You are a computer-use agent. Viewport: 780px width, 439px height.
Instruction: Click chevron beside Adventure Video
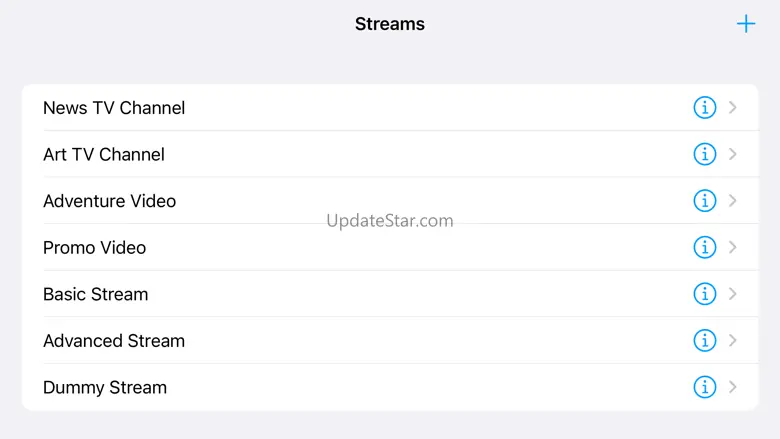732,201
